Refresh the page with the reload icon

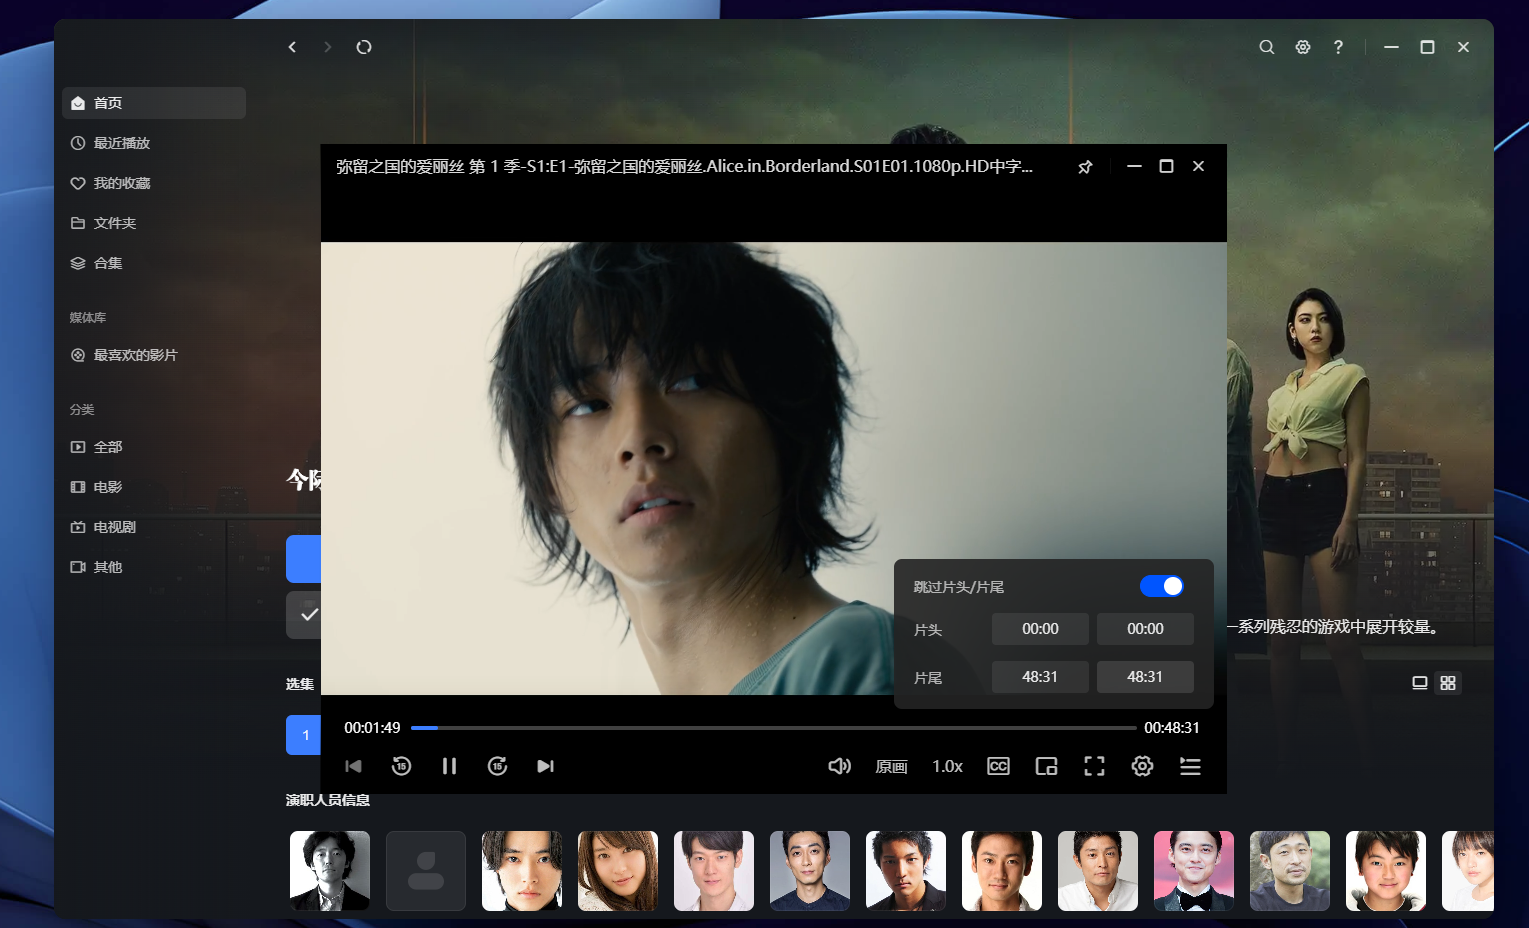(364, 47)
